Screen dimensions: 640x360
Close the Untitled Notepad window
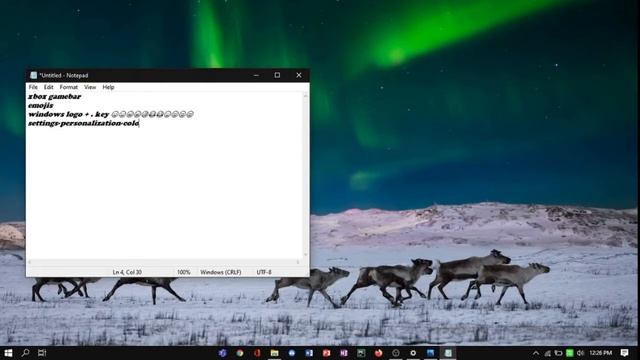point(299,75)
